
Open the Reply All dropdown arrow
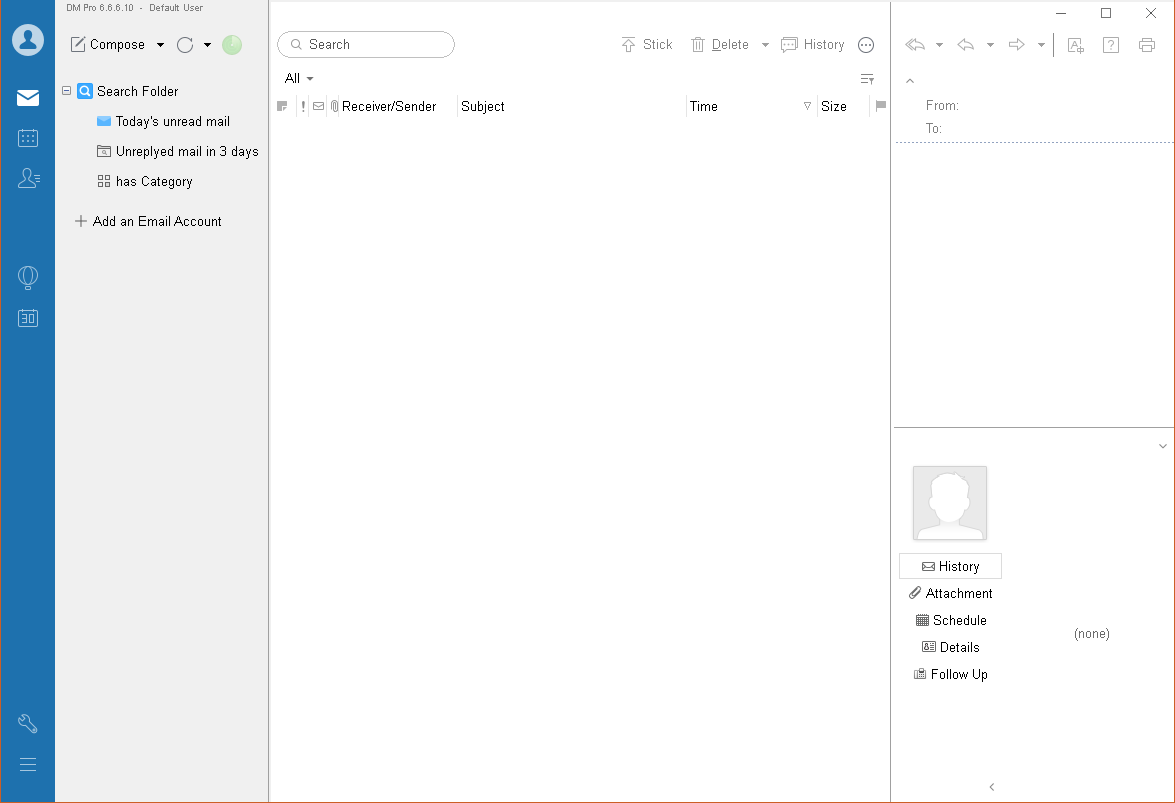click(939, 45)
